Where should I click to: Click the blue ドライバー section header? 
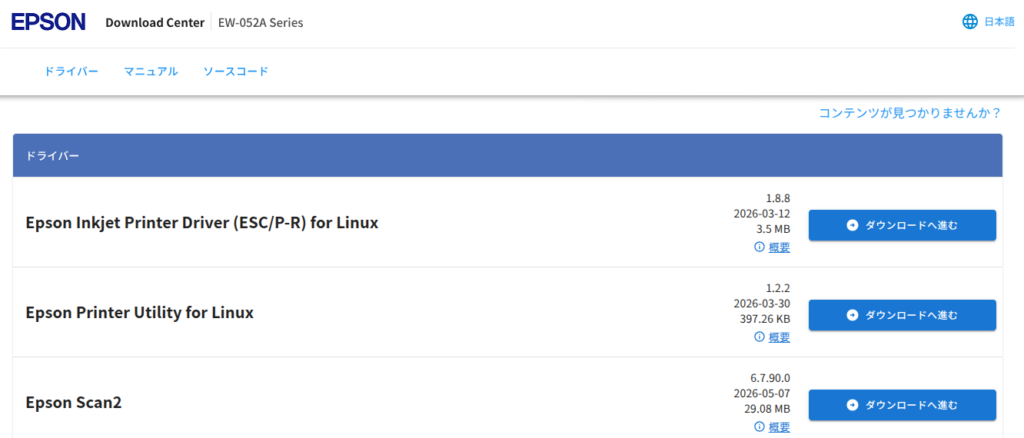[507, 155]
